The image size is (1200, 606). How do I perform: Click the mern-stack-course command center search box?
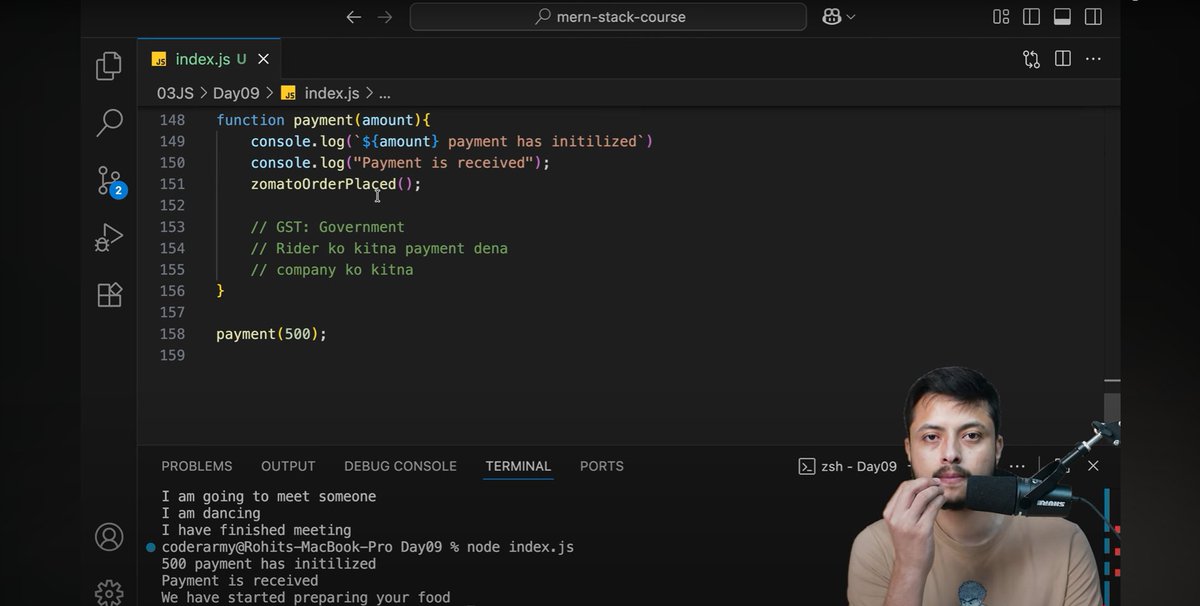[x=608, y=17]
